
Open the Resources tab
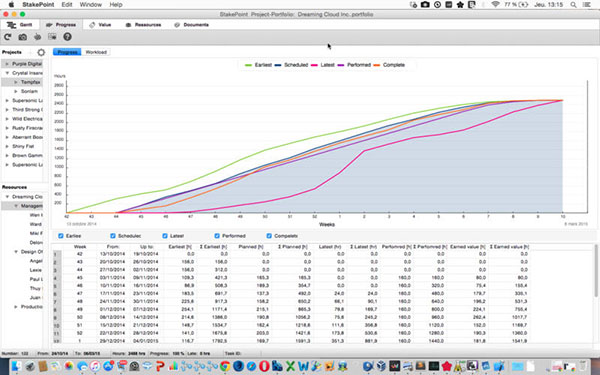pos(143,24)
